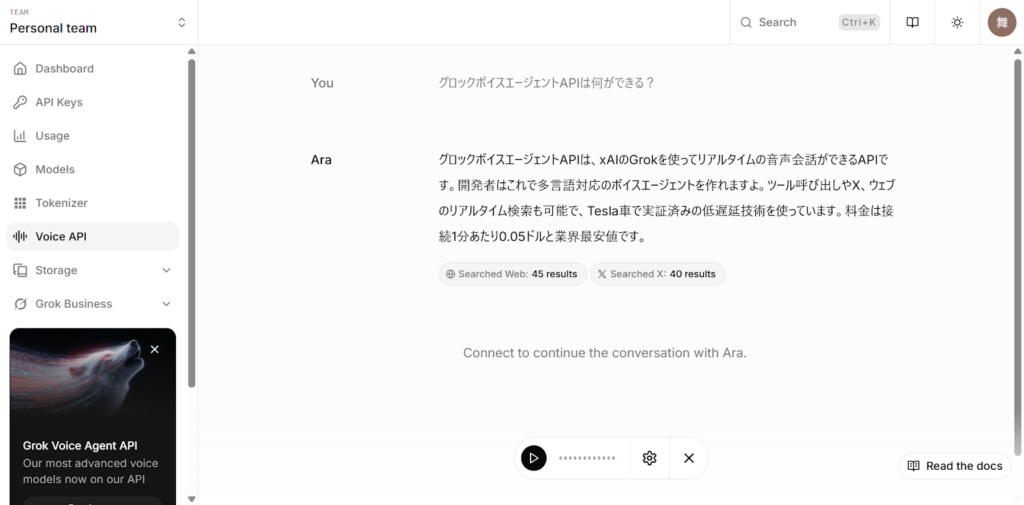Click the sidebar scroll up arrow
1024x505 pixels.
pos(191,51)
